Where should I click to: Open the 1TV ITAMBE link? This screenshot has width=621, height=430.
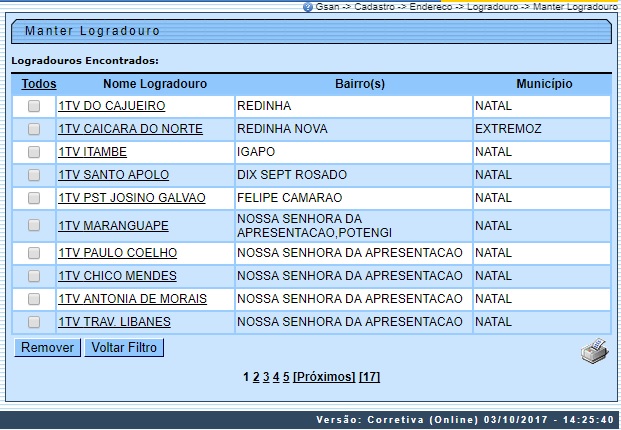point(93,152)
